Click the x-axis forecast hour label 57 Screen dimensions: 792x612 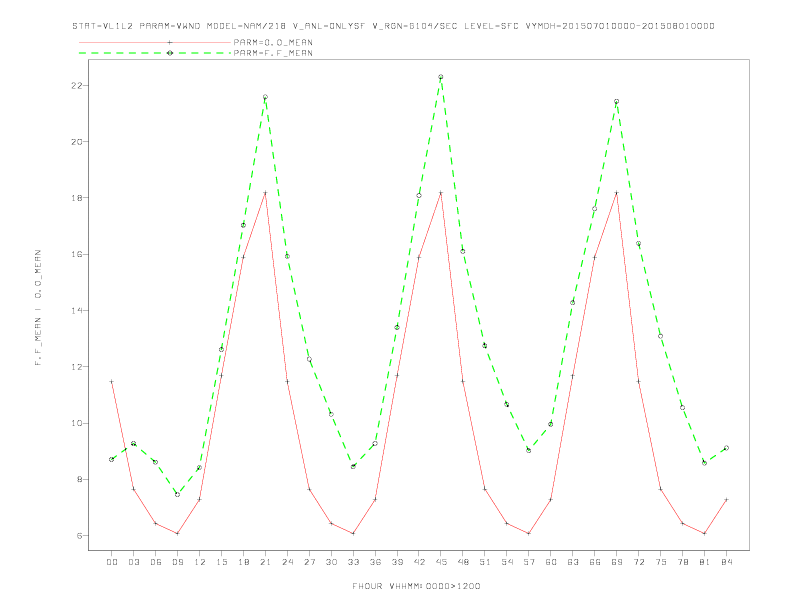pyautogui.click(x=529, y=562)
